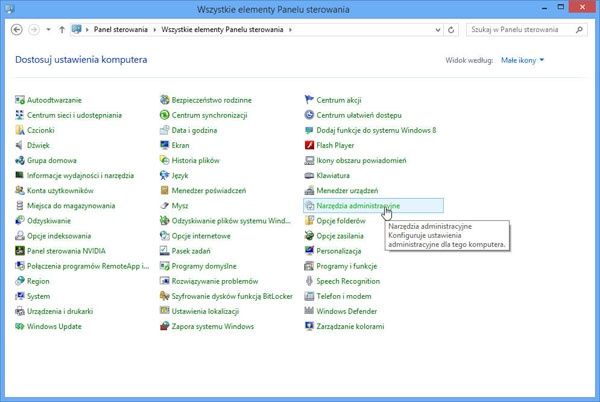600x402 pixels.
Task: Open the System link
Action: (38, 296)
